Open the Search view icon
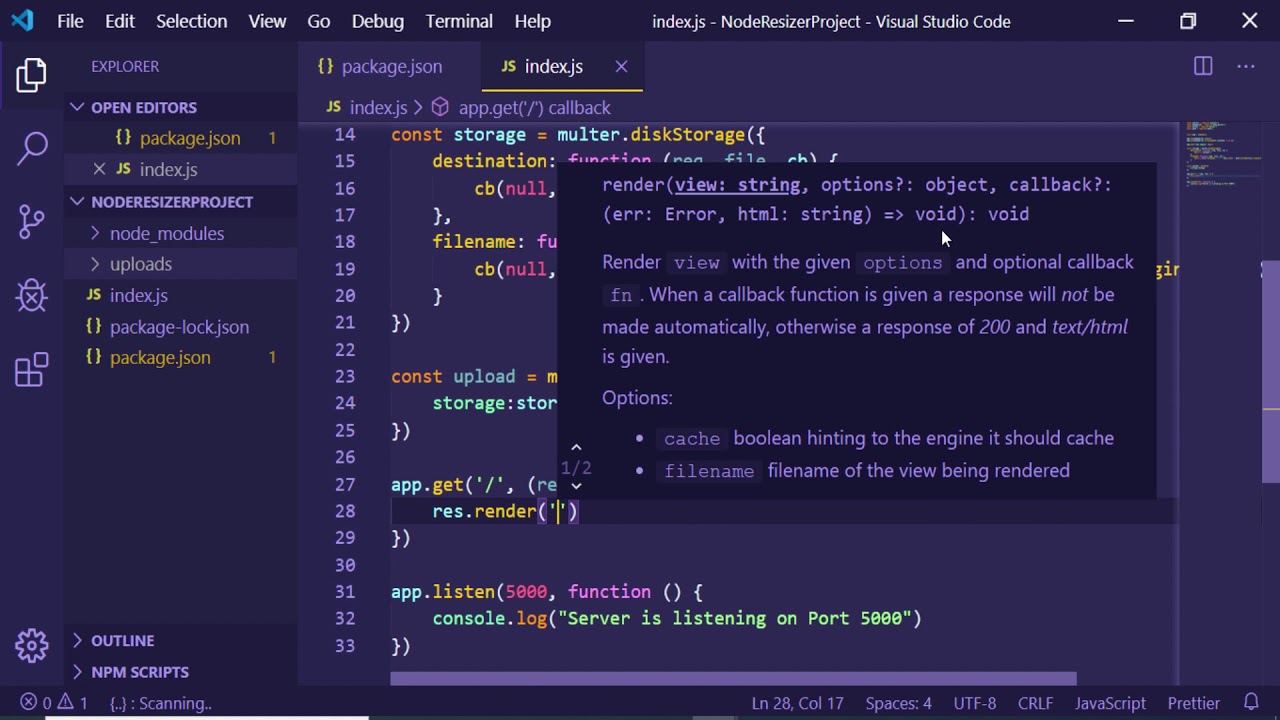Screen dimensions: 1280x720 click(x=31, y=148)
